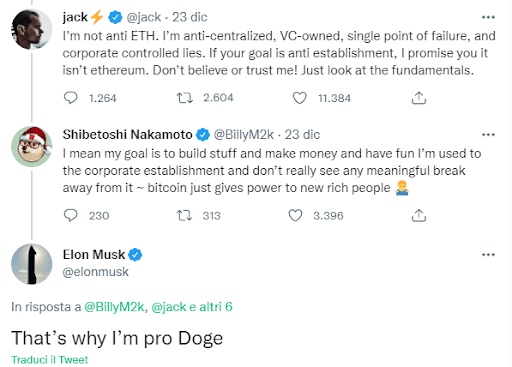Share Shibetoshi Nakamoto's tweet

(419, 215)
